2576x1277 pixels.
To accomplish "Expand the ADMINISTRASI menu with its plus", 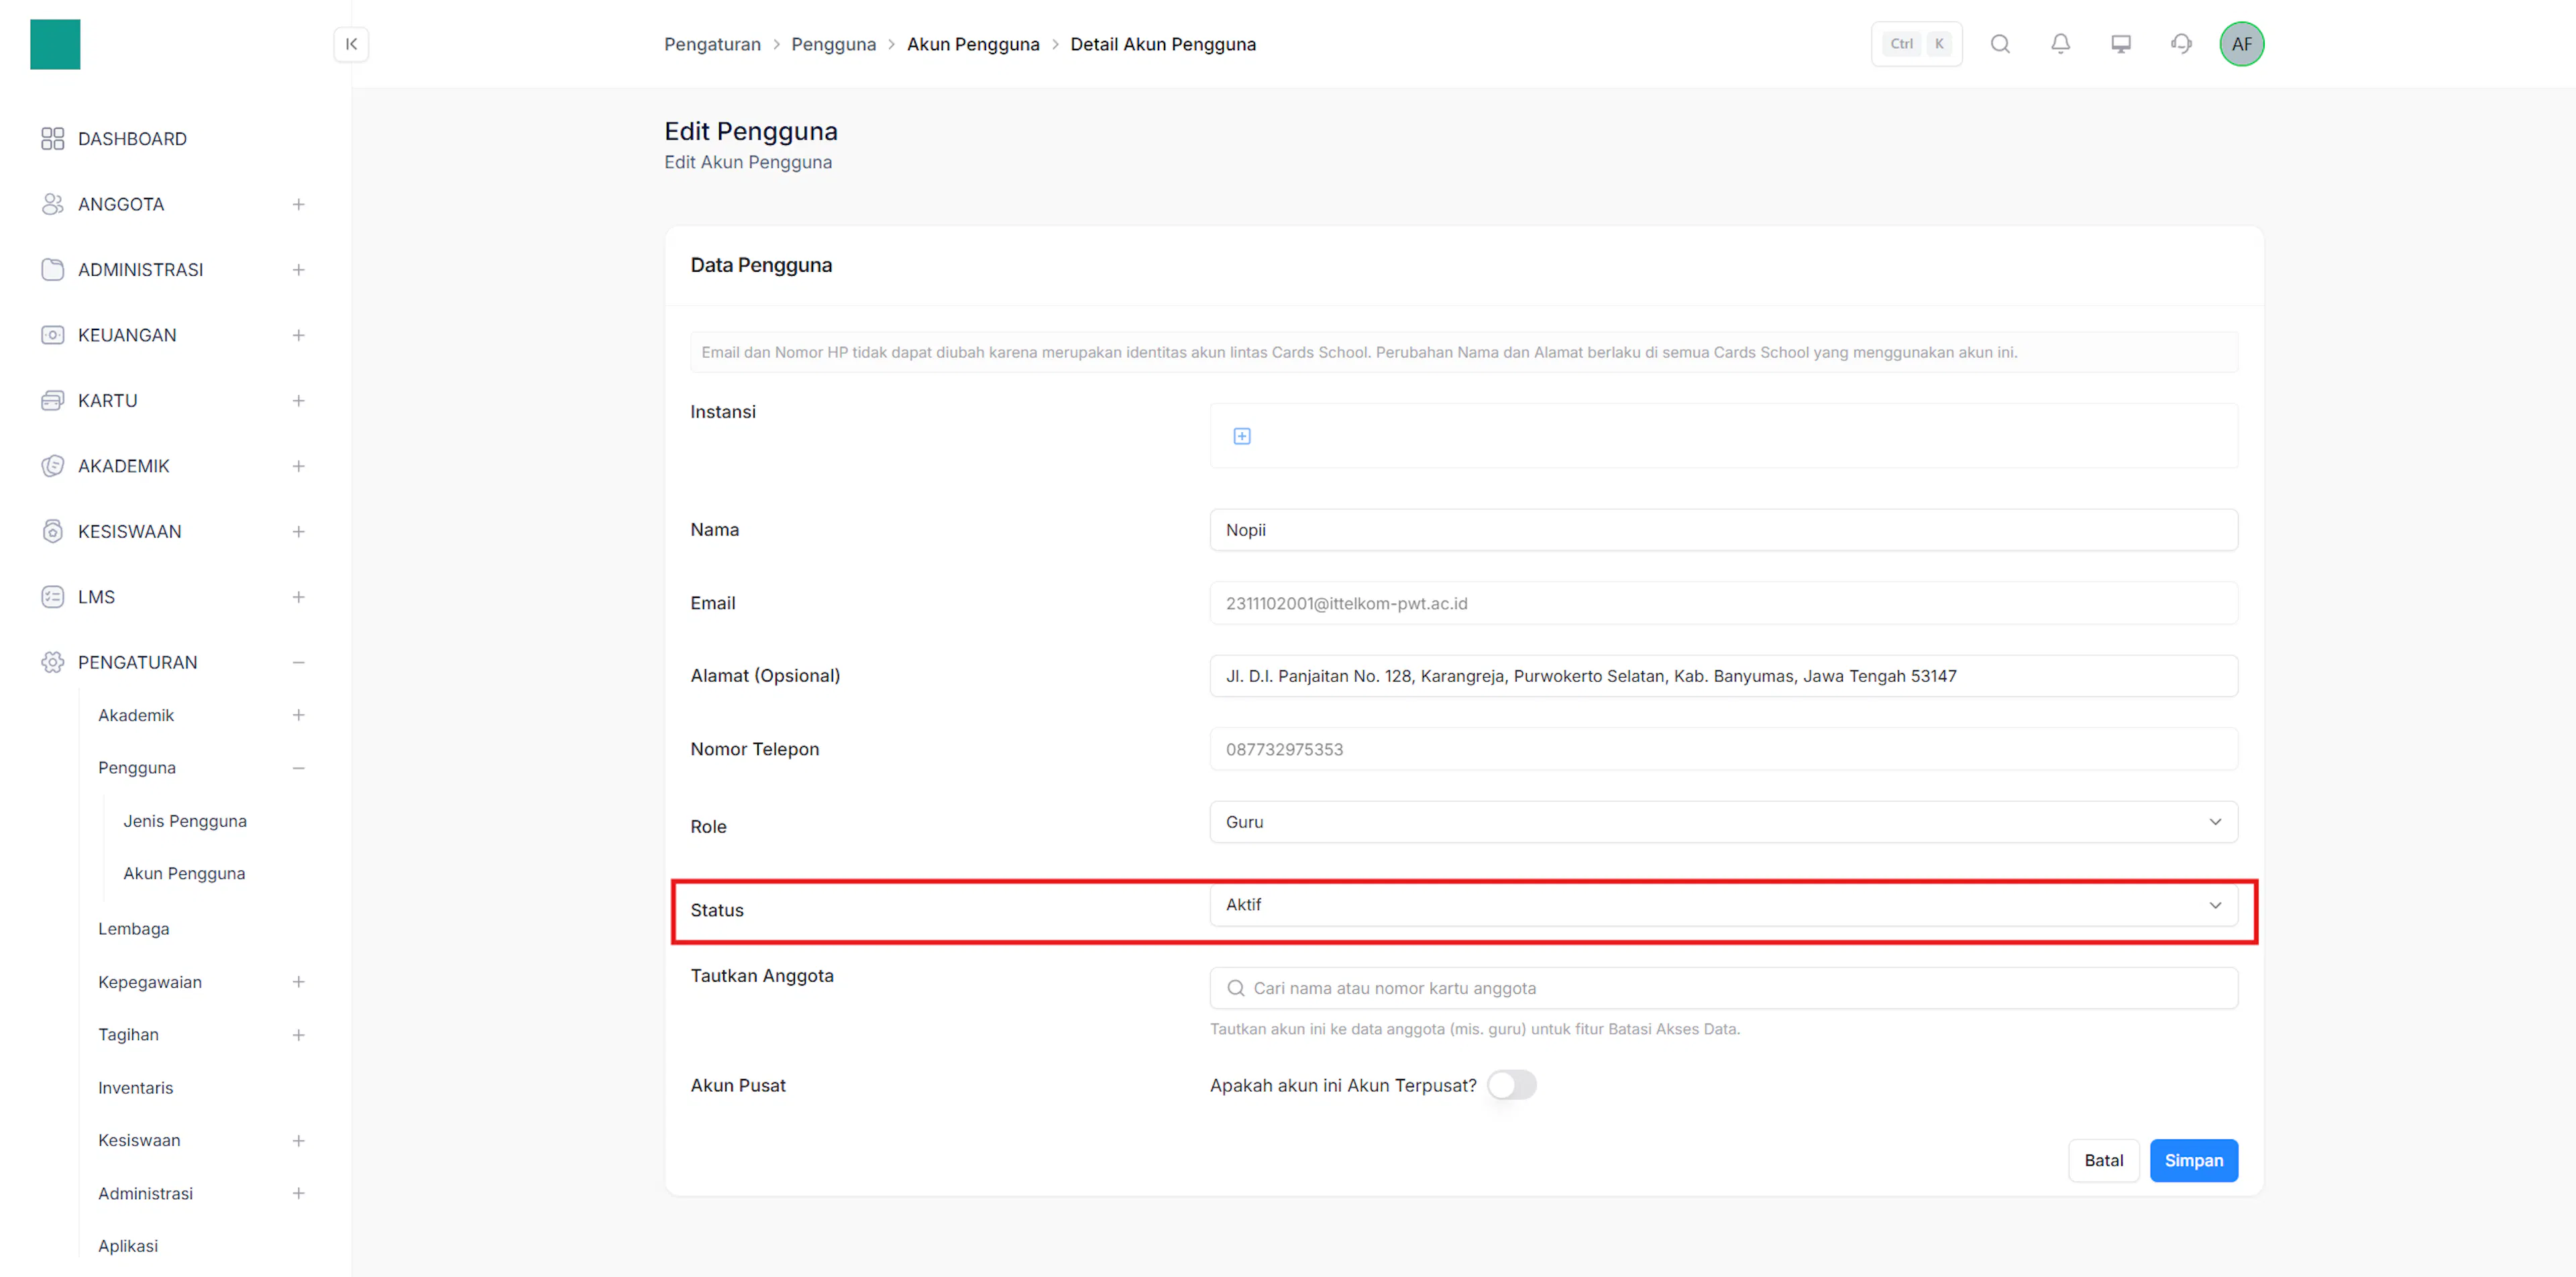I will pyautogui.click(x=298, y=270).
